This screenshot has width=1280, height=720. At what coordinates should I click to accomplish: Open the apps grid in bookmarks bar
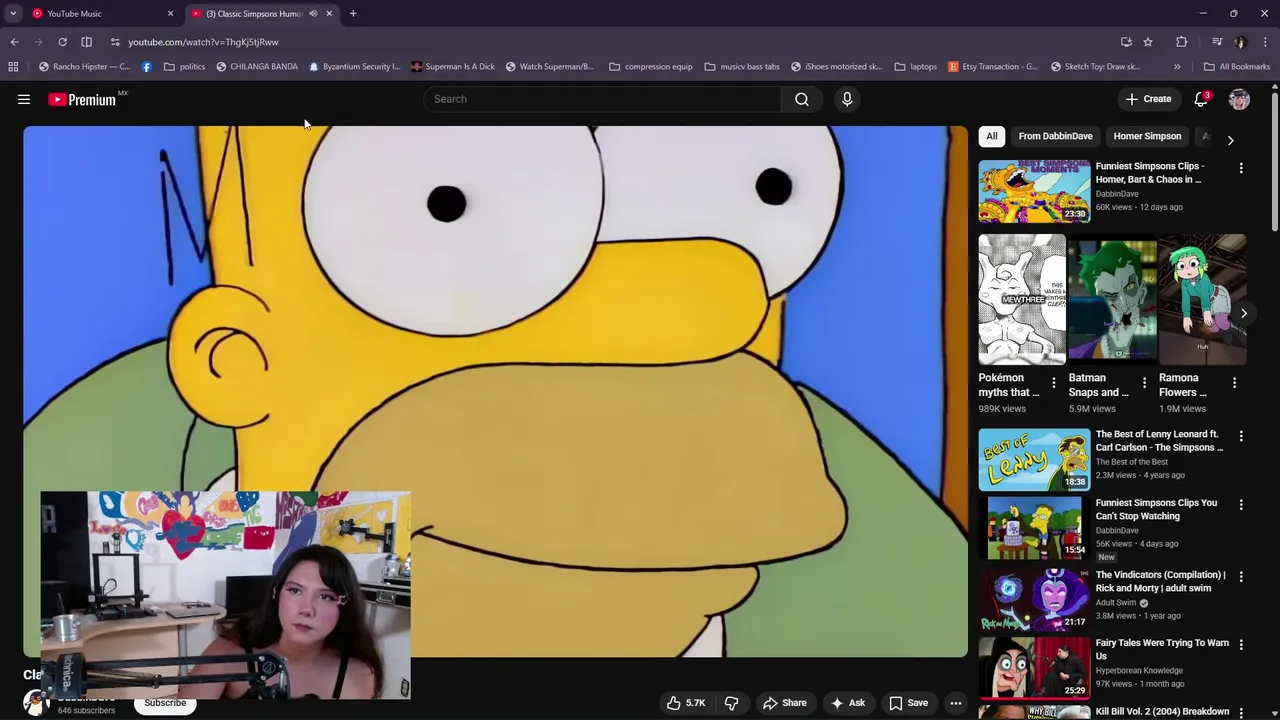13,67
